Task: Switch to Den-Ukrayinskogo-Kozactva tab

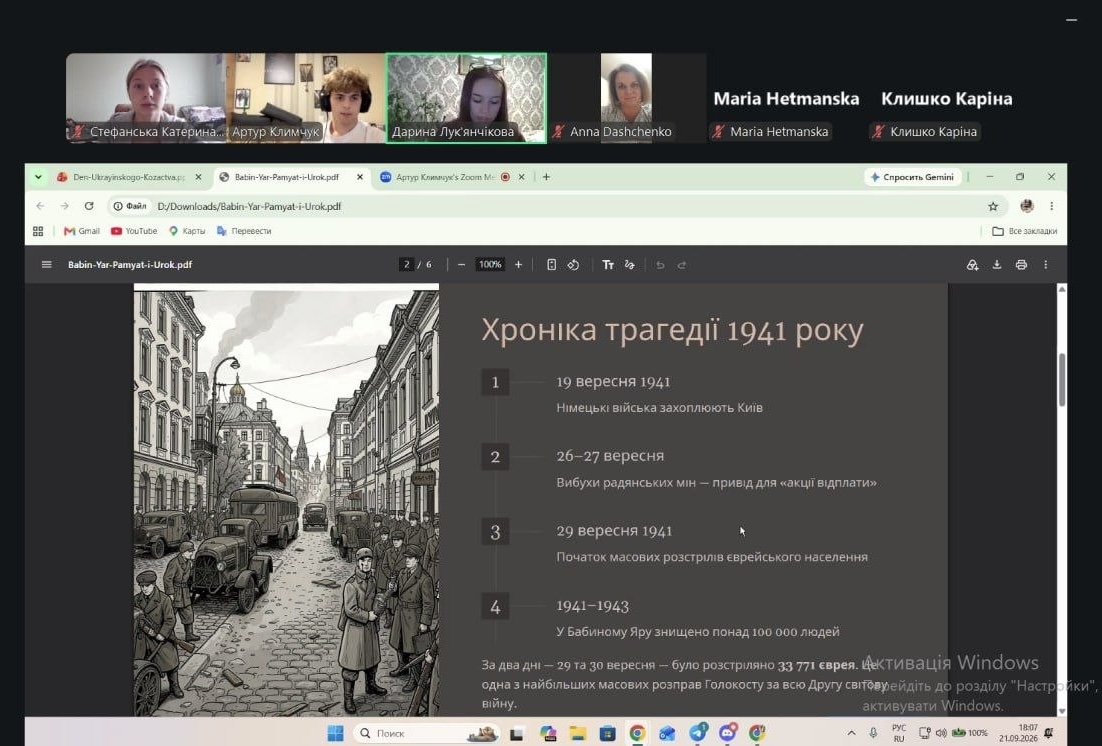Action: point(129,177)
